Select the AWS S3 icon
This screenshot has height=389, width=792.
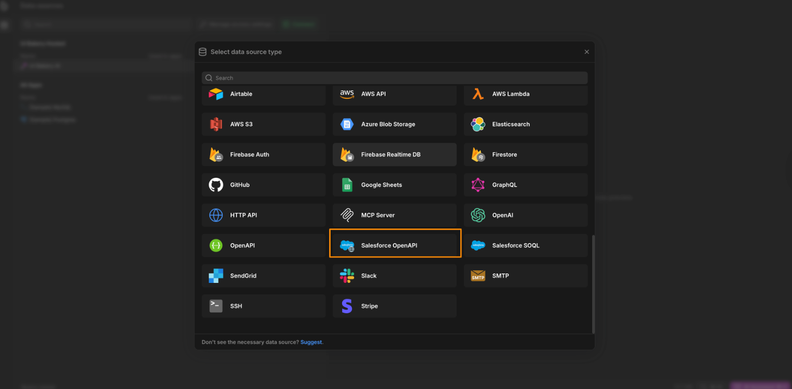point(216,124)
